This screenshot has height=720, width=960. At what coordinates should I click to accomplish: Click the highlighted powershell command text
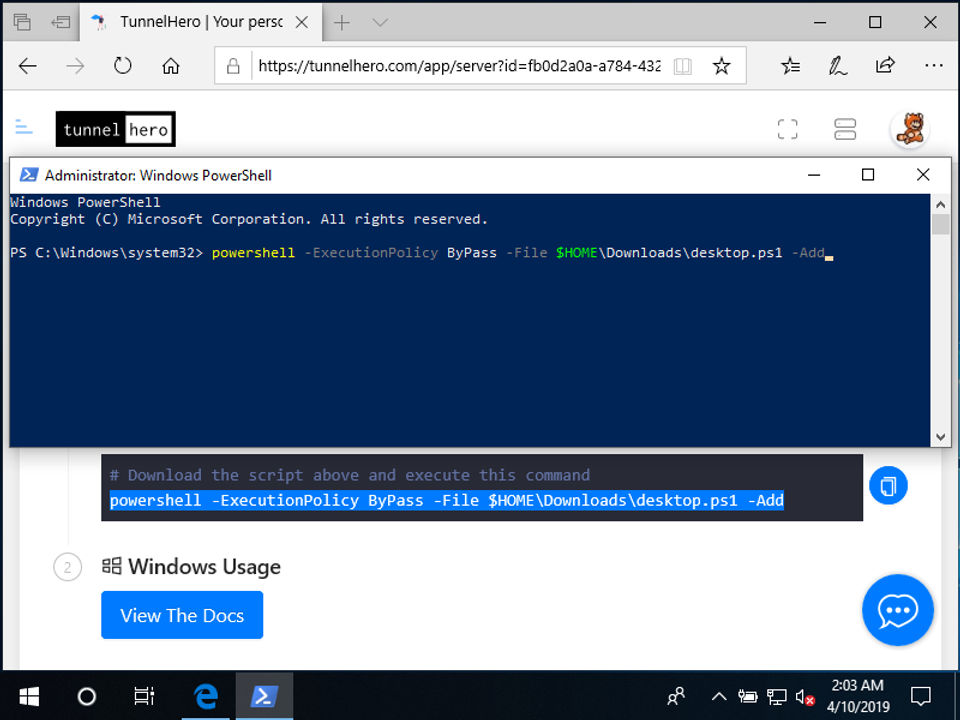446,501
